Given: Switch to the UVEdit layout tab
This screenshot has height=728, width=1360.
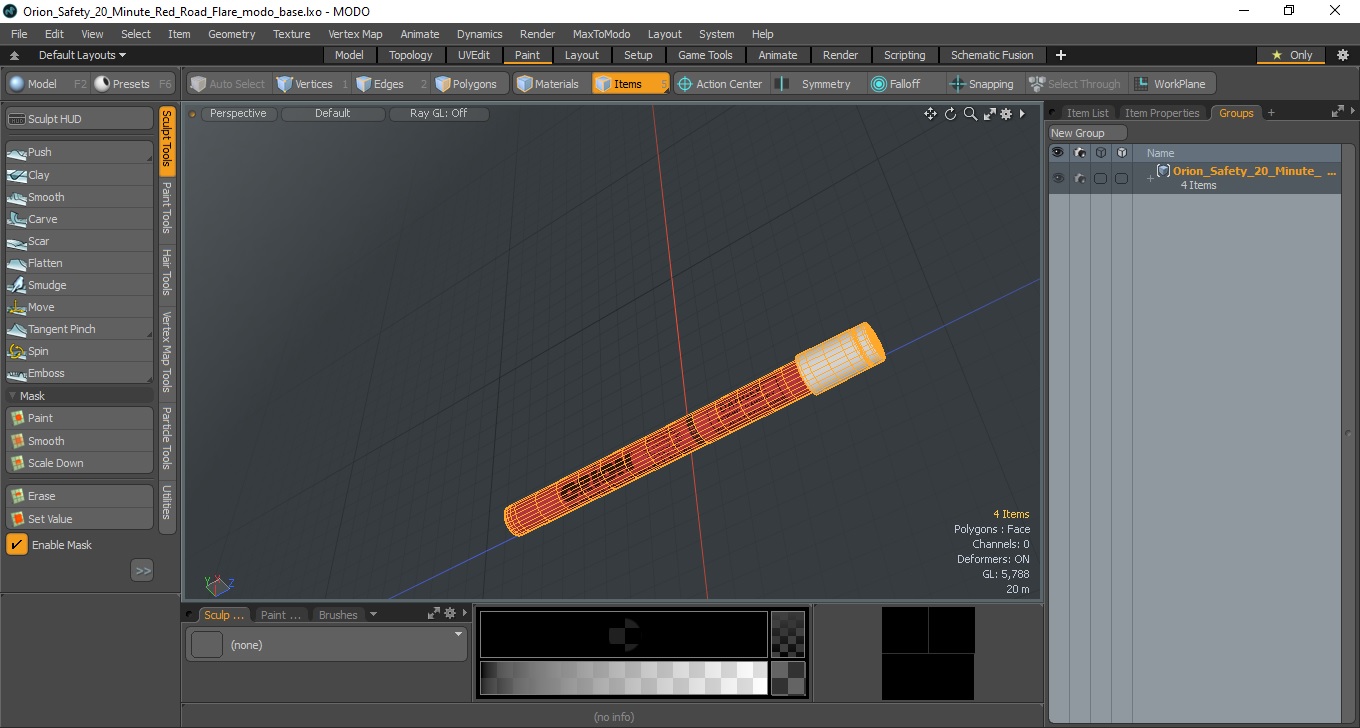Looking at the screenshot, I should (x=474, y=55).
